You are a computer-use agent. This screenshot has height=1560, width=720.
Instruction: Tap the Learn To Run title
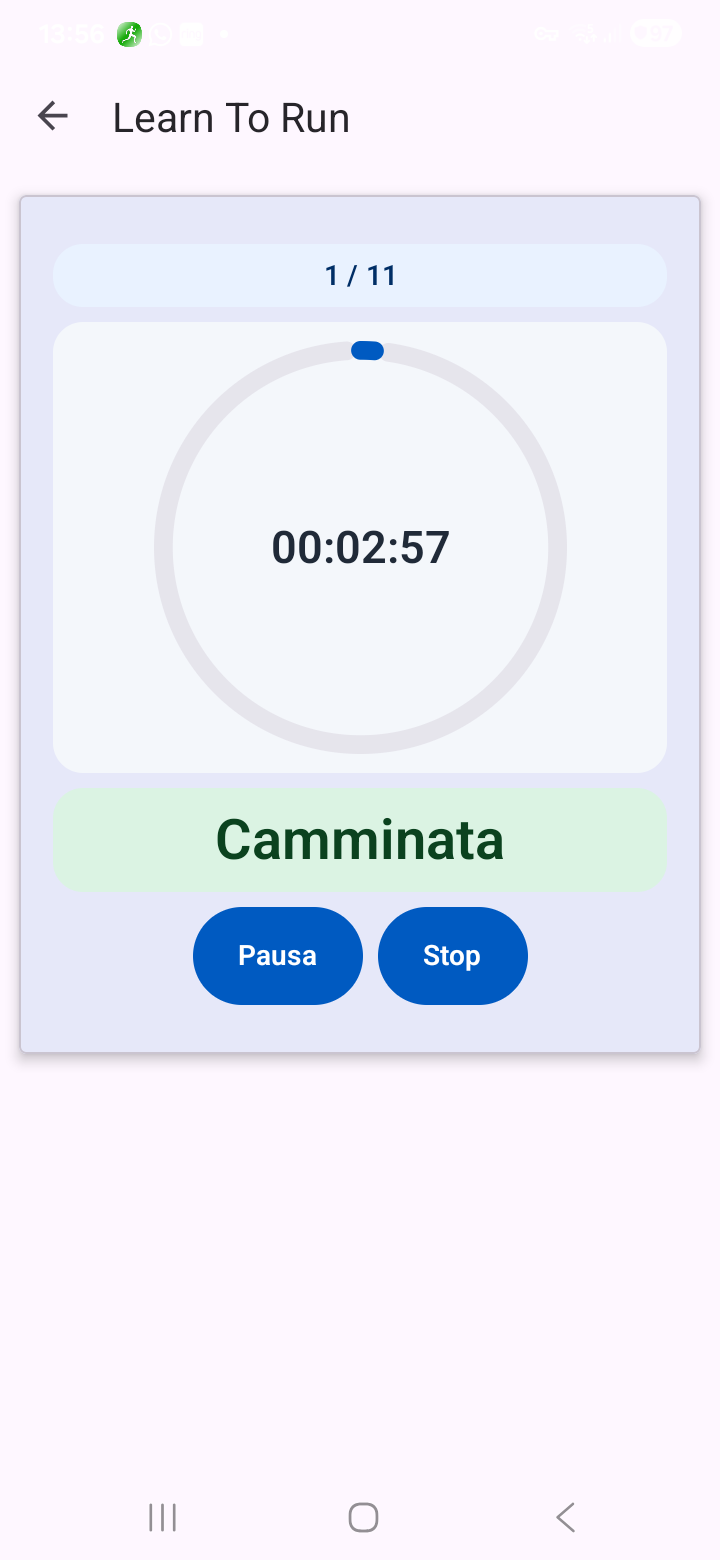[231, 118]
